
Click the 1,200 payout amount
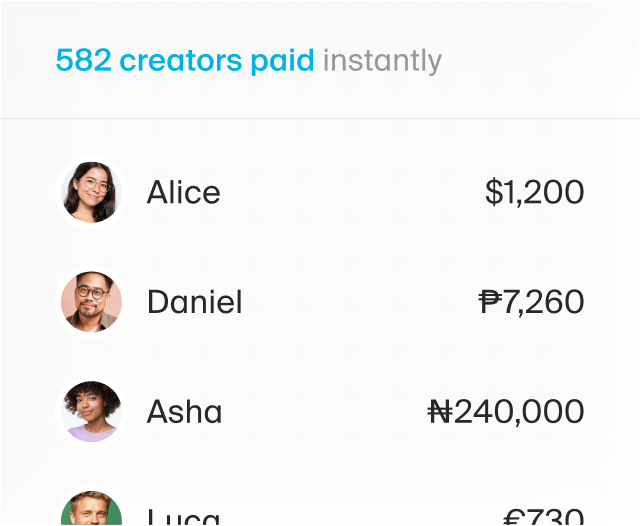coord(546,192)
